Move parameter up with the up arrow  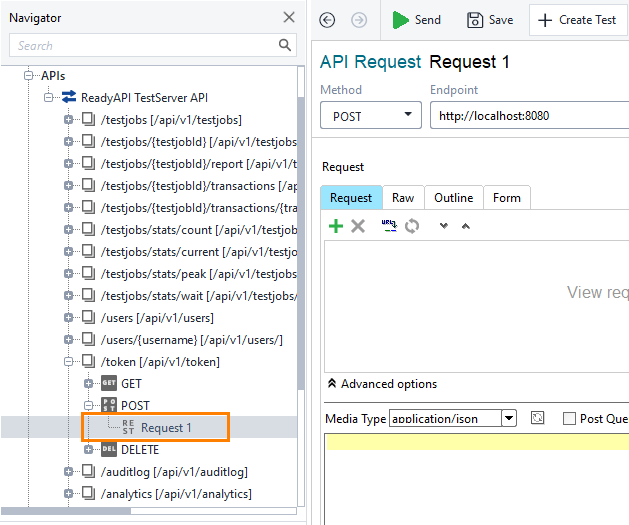(x=465, y=226)
